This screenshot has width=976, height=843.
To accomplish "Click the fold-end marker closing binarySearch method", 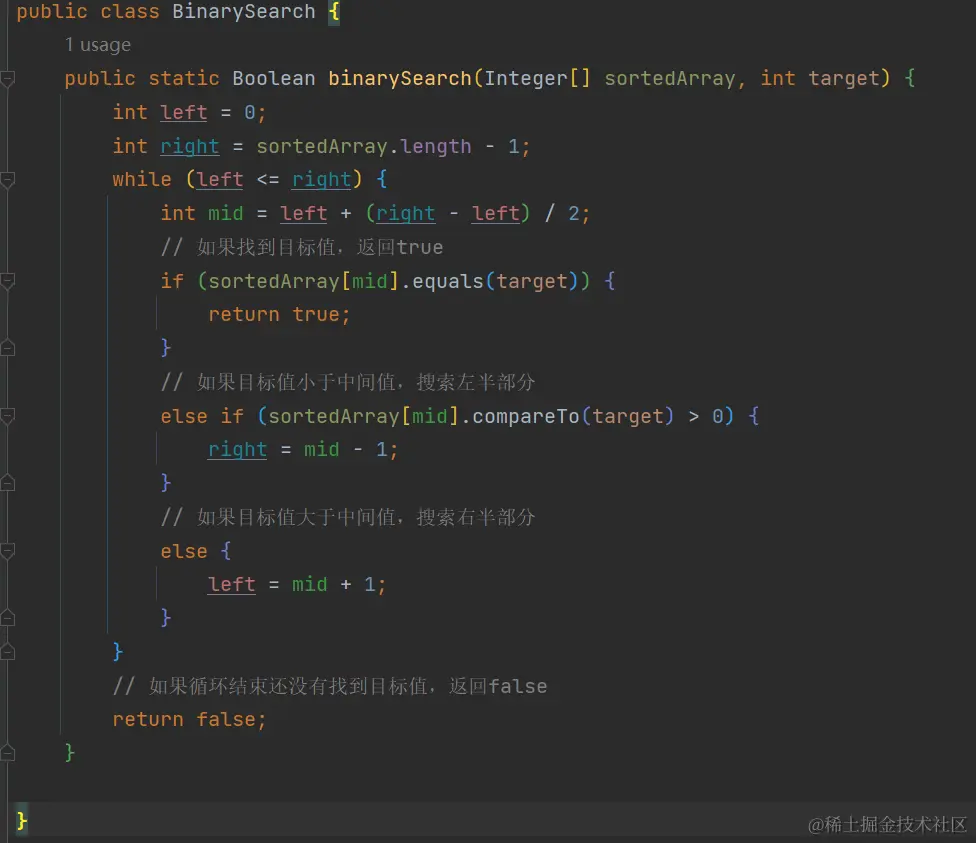I will click(x=7, y=753).
